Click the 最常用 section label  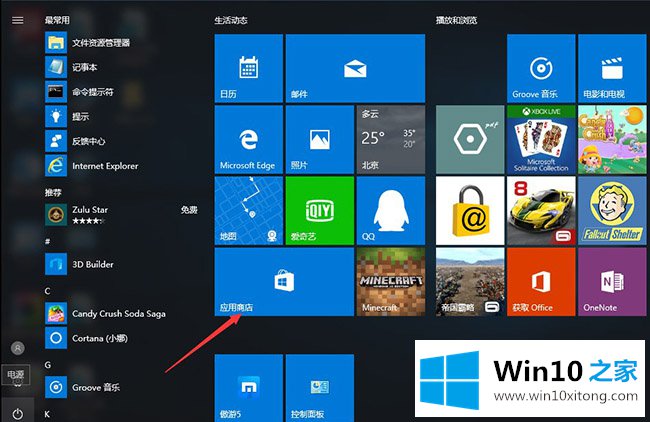coord(57,20)
